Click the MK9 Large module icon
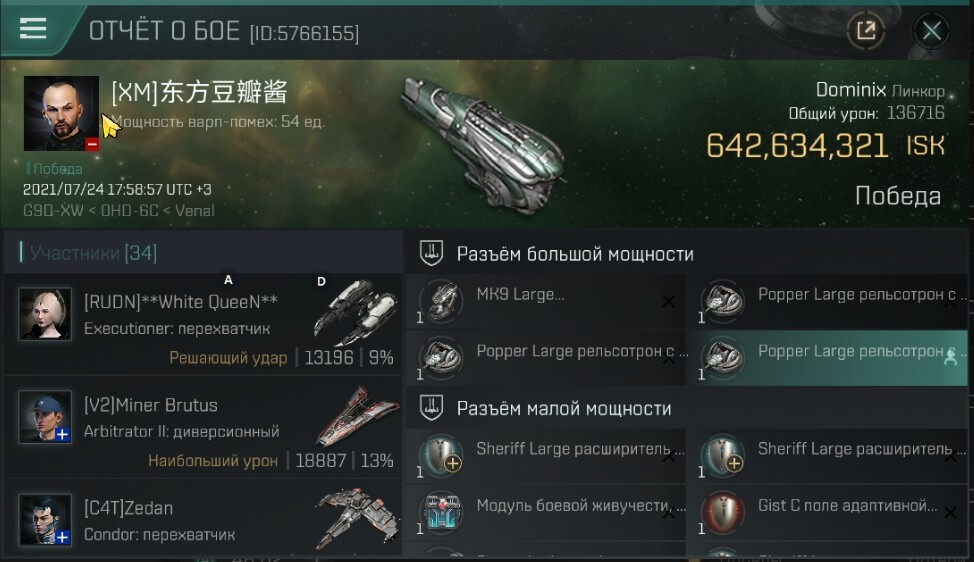974x562 pixels. point(442,301)
